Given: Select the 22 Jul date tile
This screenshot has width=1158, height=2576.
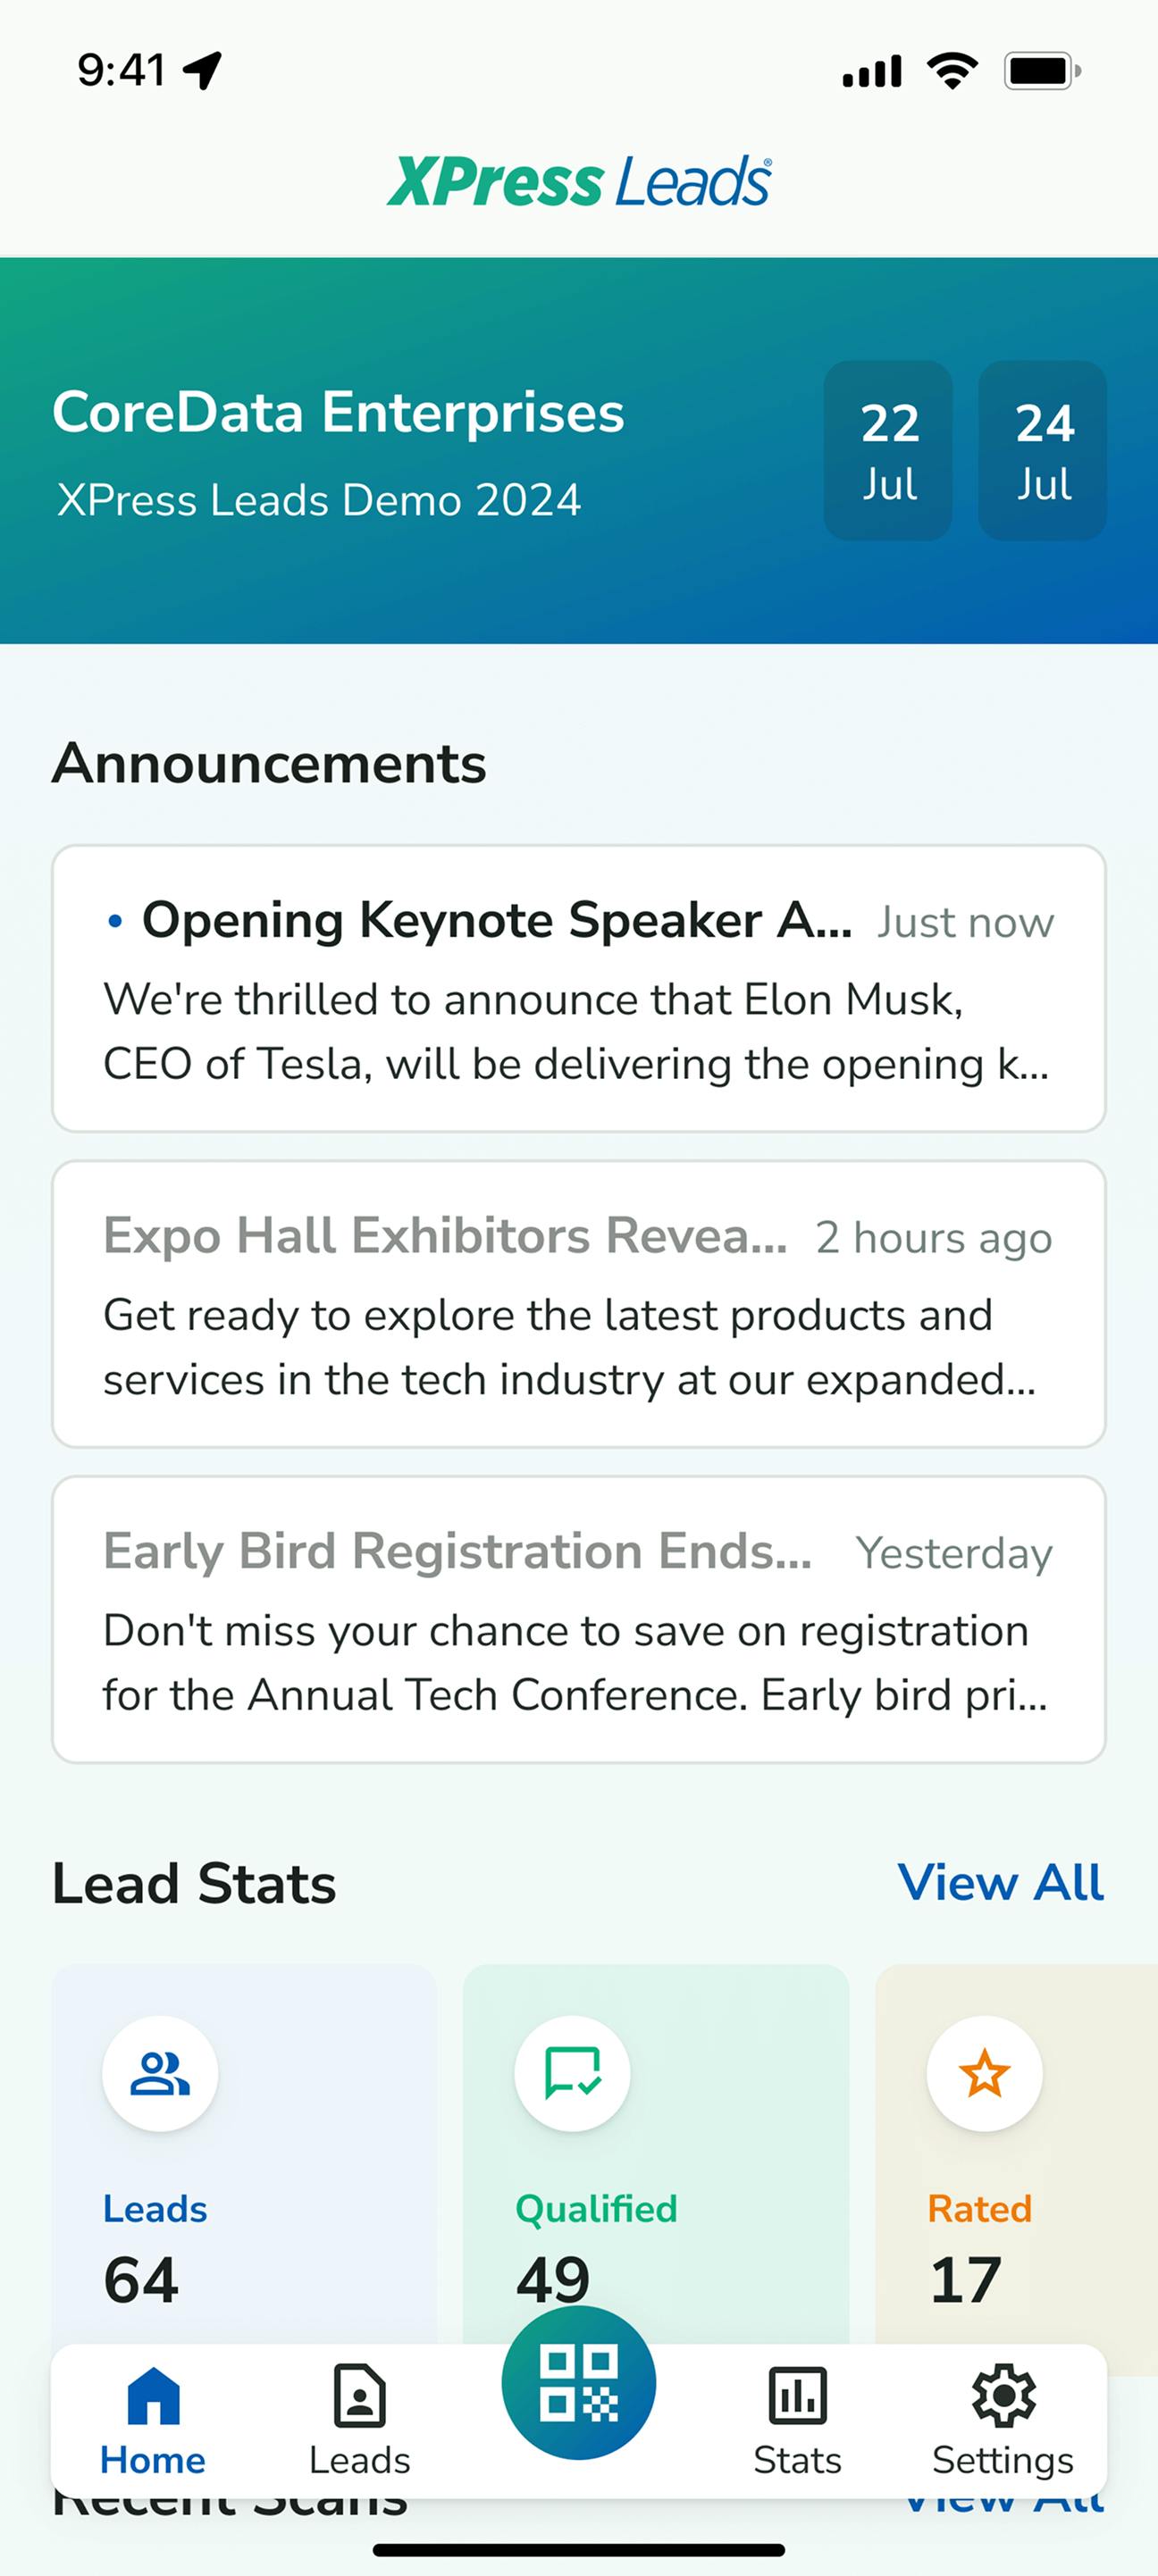Looking at the screenshot, I should click(x=888, y=451).
